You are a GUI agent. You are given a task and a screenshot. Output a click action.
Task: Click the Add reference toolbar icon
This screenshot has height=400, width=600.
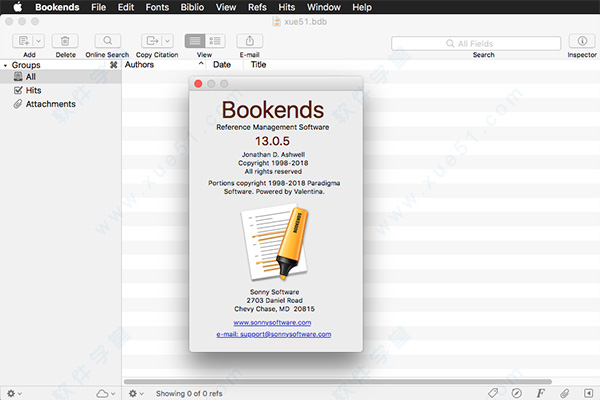point(23,41)
